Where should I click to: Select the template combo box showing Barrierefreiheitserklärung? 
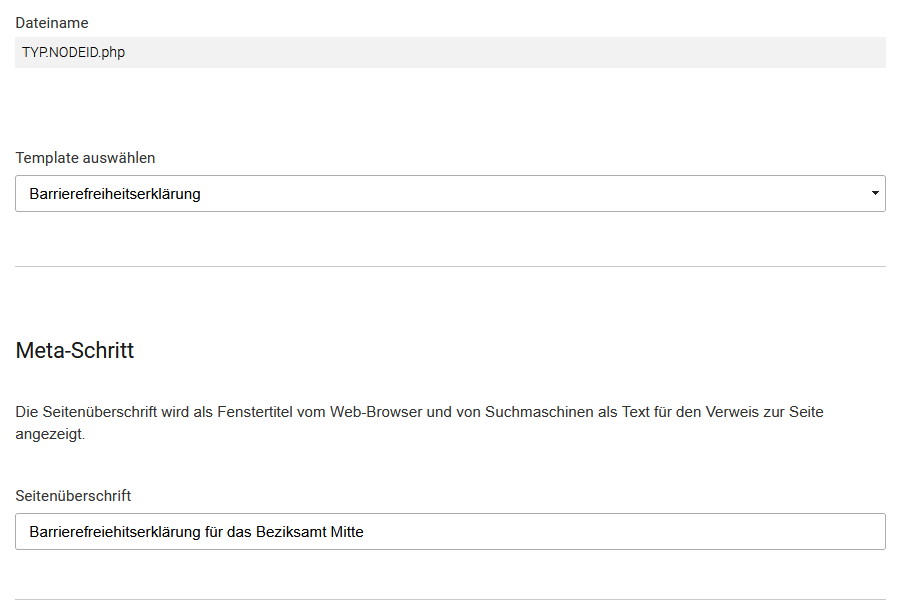[450, 193]
